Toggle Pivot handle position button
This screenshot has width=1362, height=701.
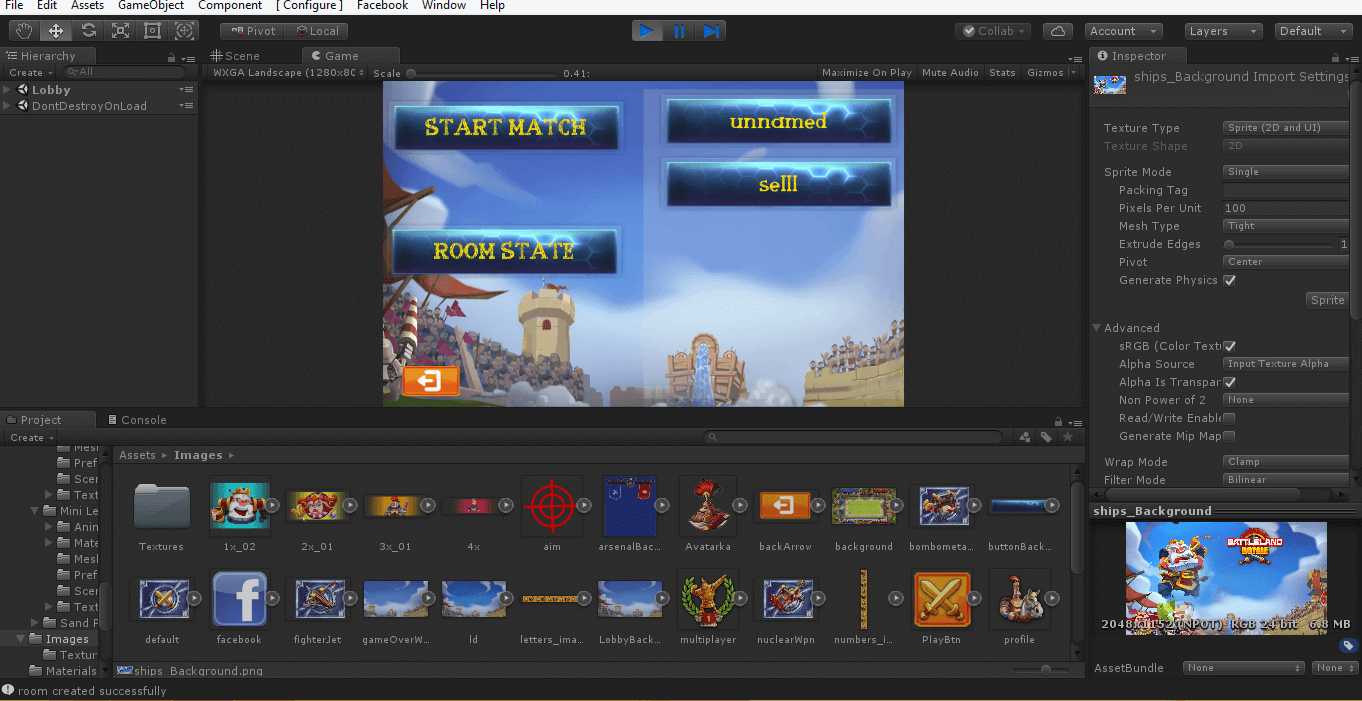252,31
